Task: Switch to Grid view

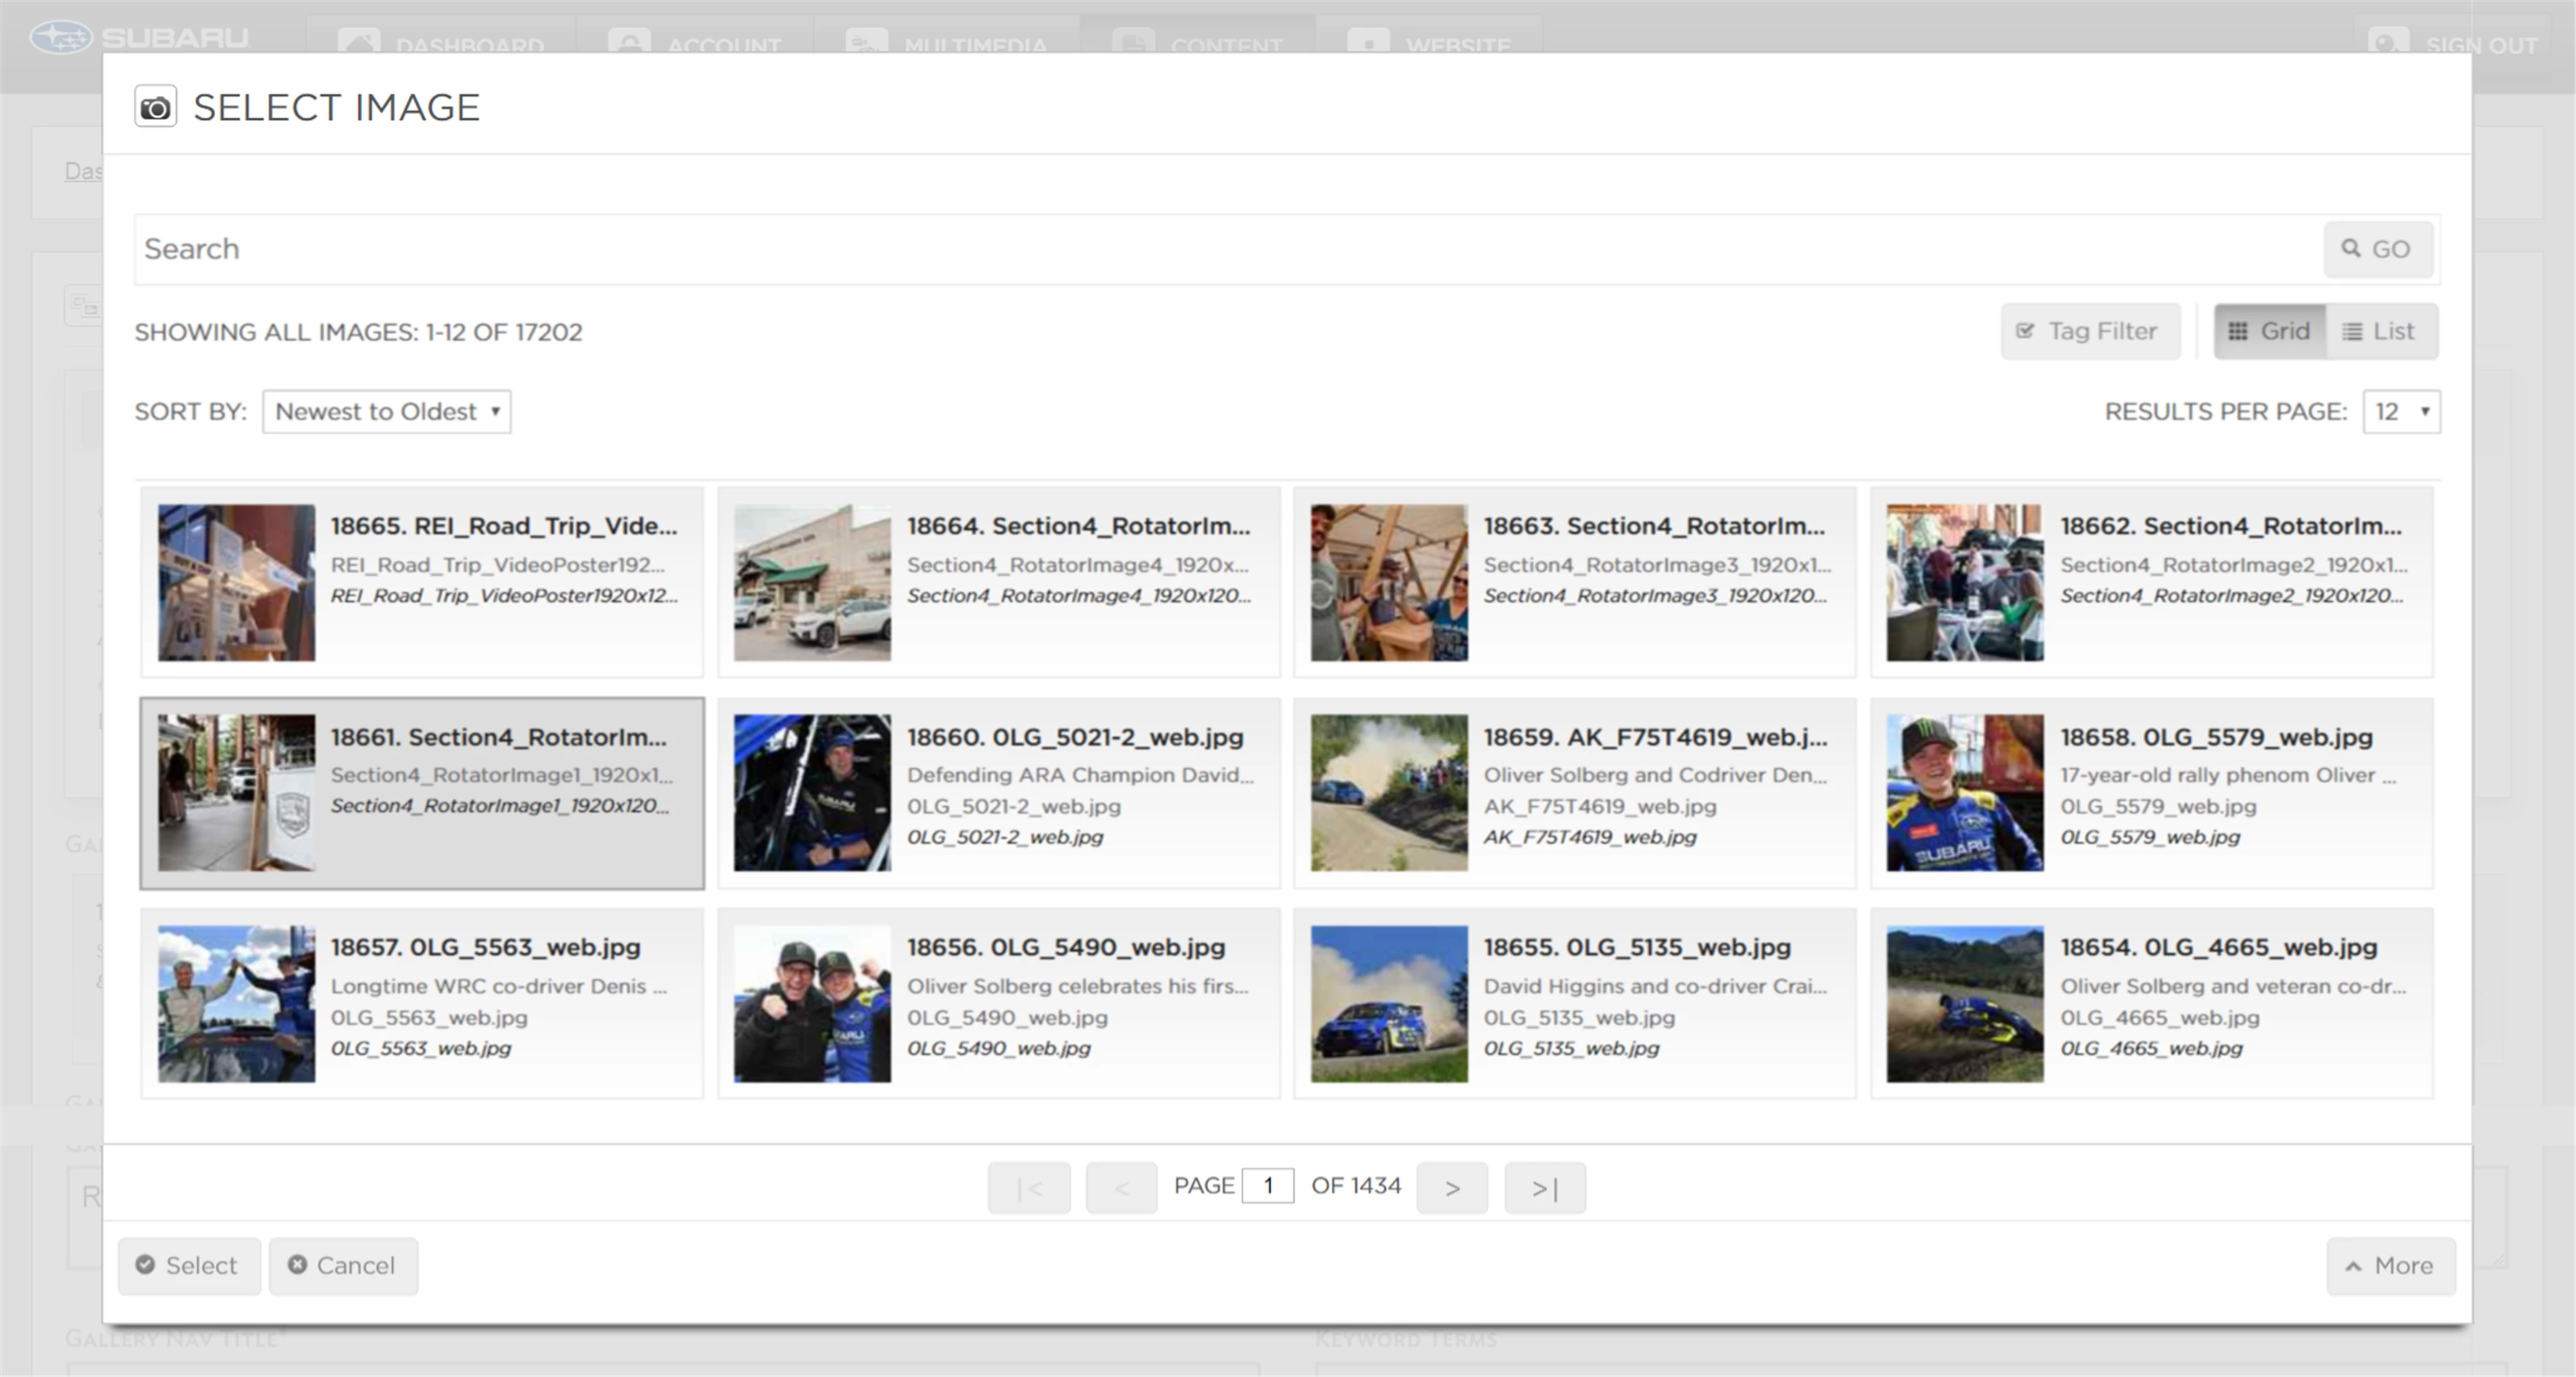Action: tap(2269, 331)
